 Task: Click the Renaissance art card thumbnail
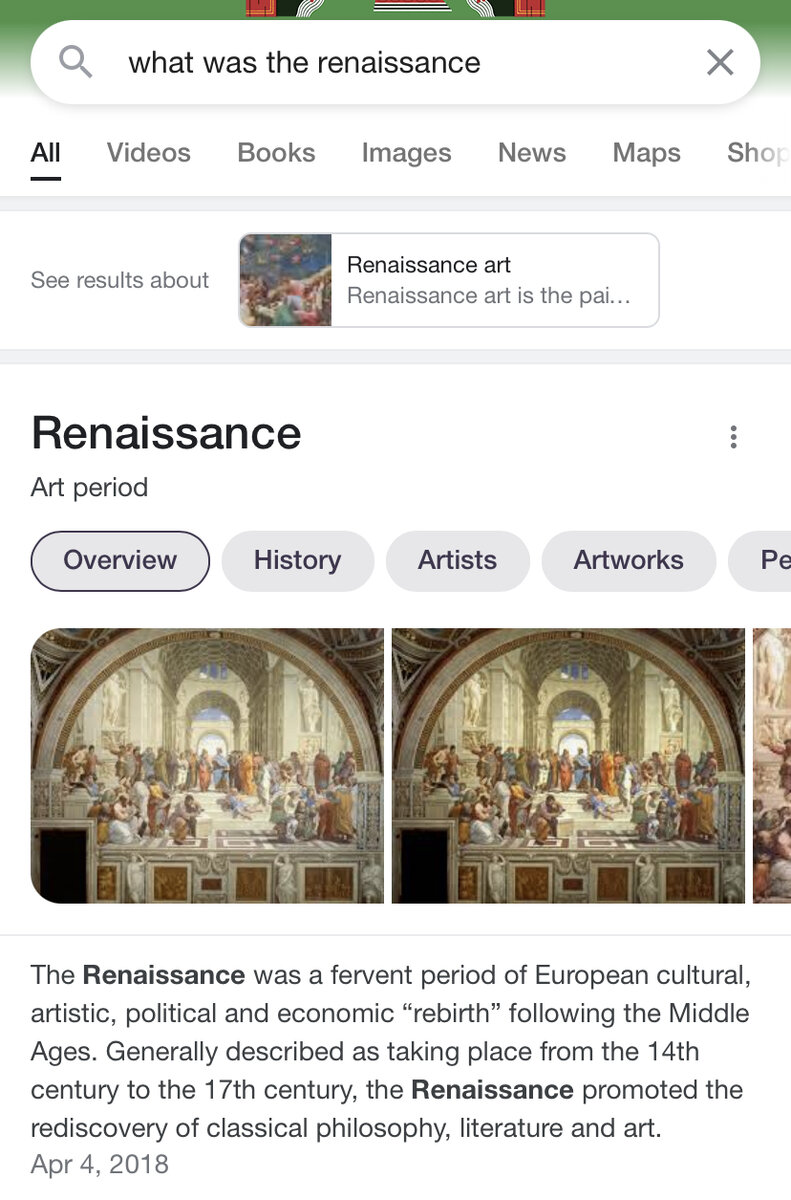point(286,280)
